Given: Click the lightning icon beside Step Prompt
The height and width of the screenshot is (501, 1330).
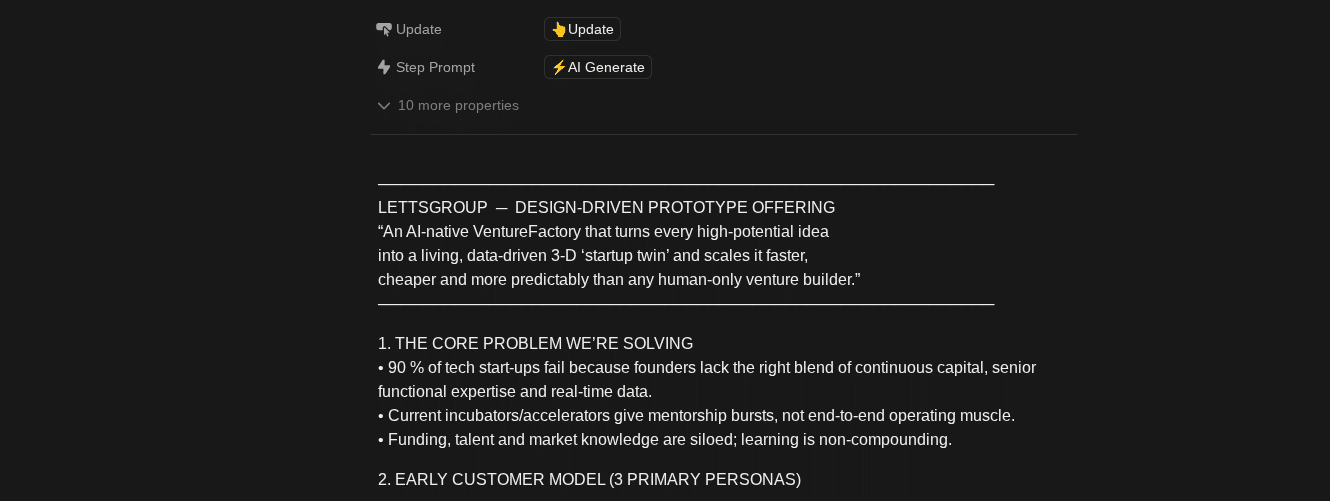Looking at the screenshot, I should point(384,67).
